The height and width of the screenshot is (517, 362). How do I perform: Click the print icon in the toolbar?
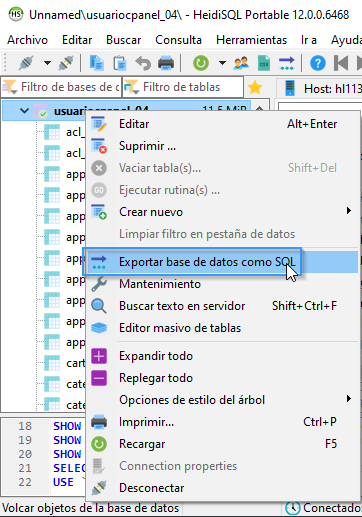166,63
